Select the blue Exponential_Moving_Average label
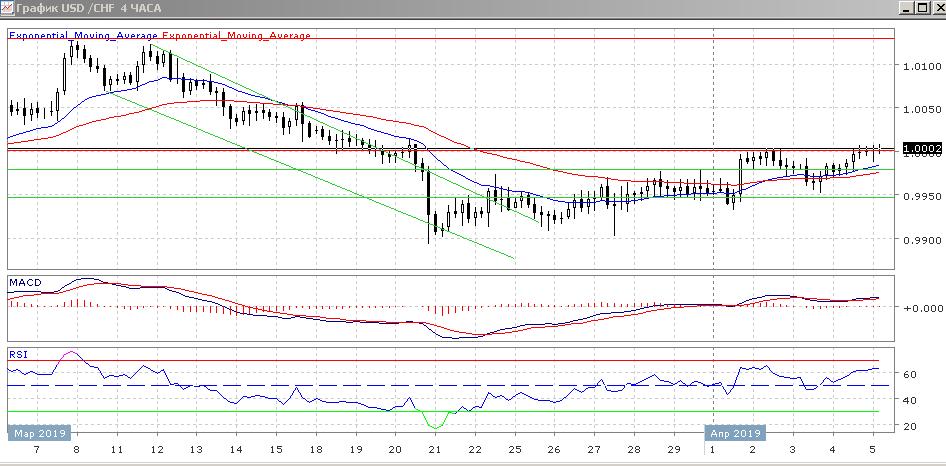This screenshot has height=466, width=946. click(x=83, y=35)
